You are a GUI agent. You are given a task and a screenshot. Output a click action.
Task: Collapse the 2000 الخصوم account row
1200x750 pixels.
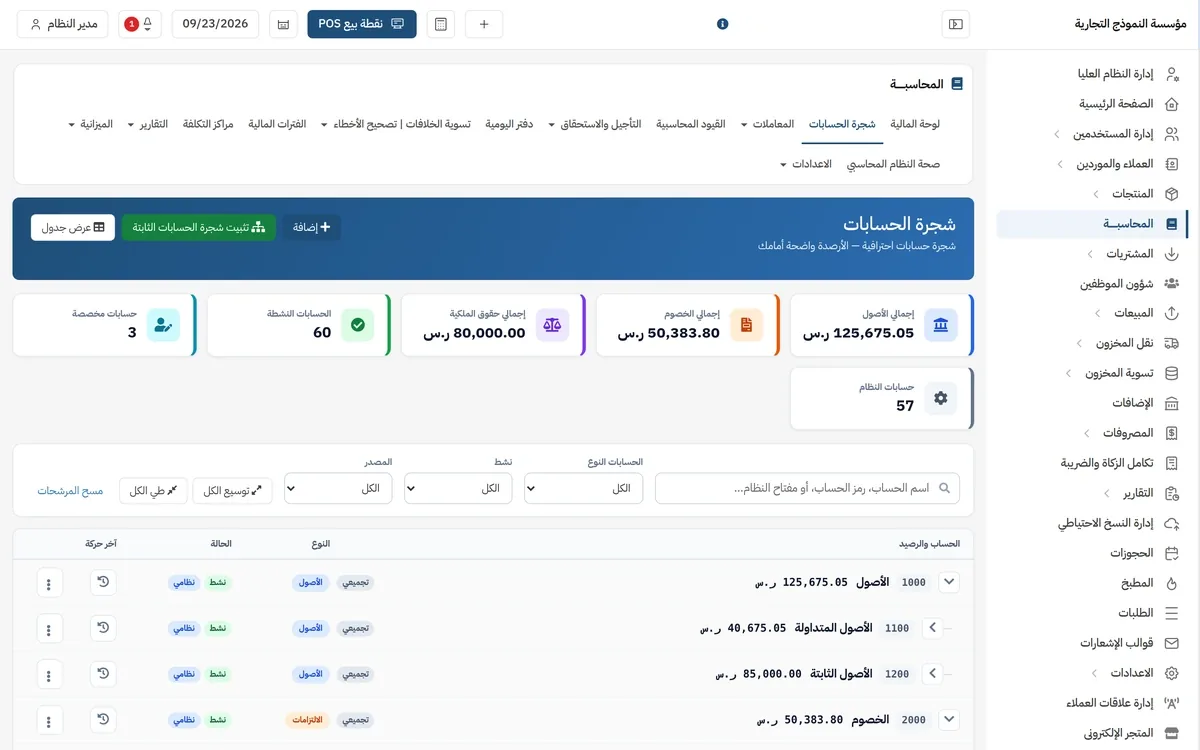[x=949, y=719]
